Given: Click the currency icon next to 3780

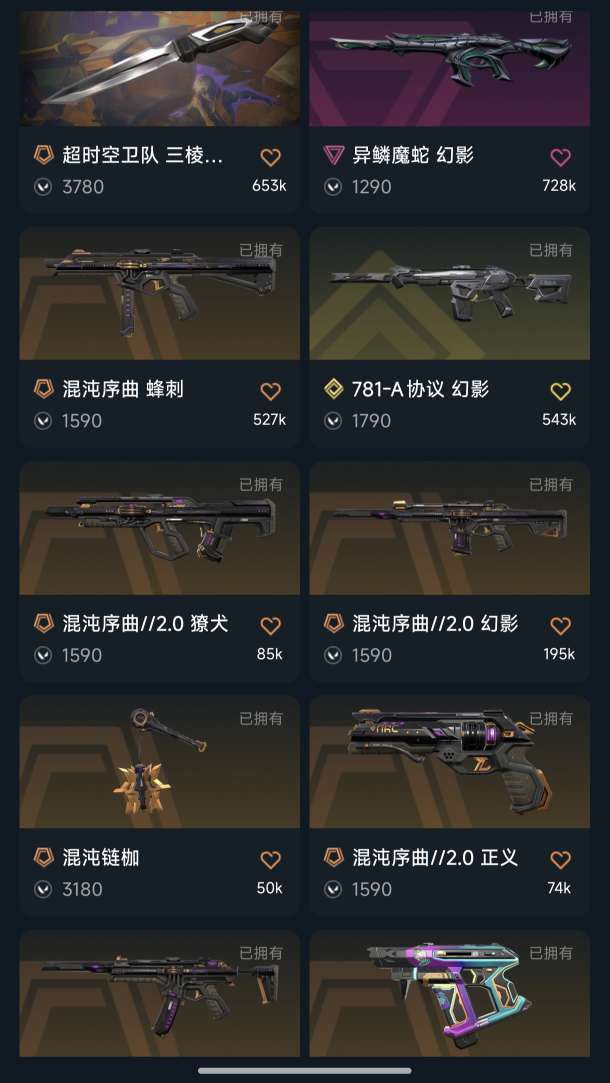Looking at the screenshot, I should 43,186.
